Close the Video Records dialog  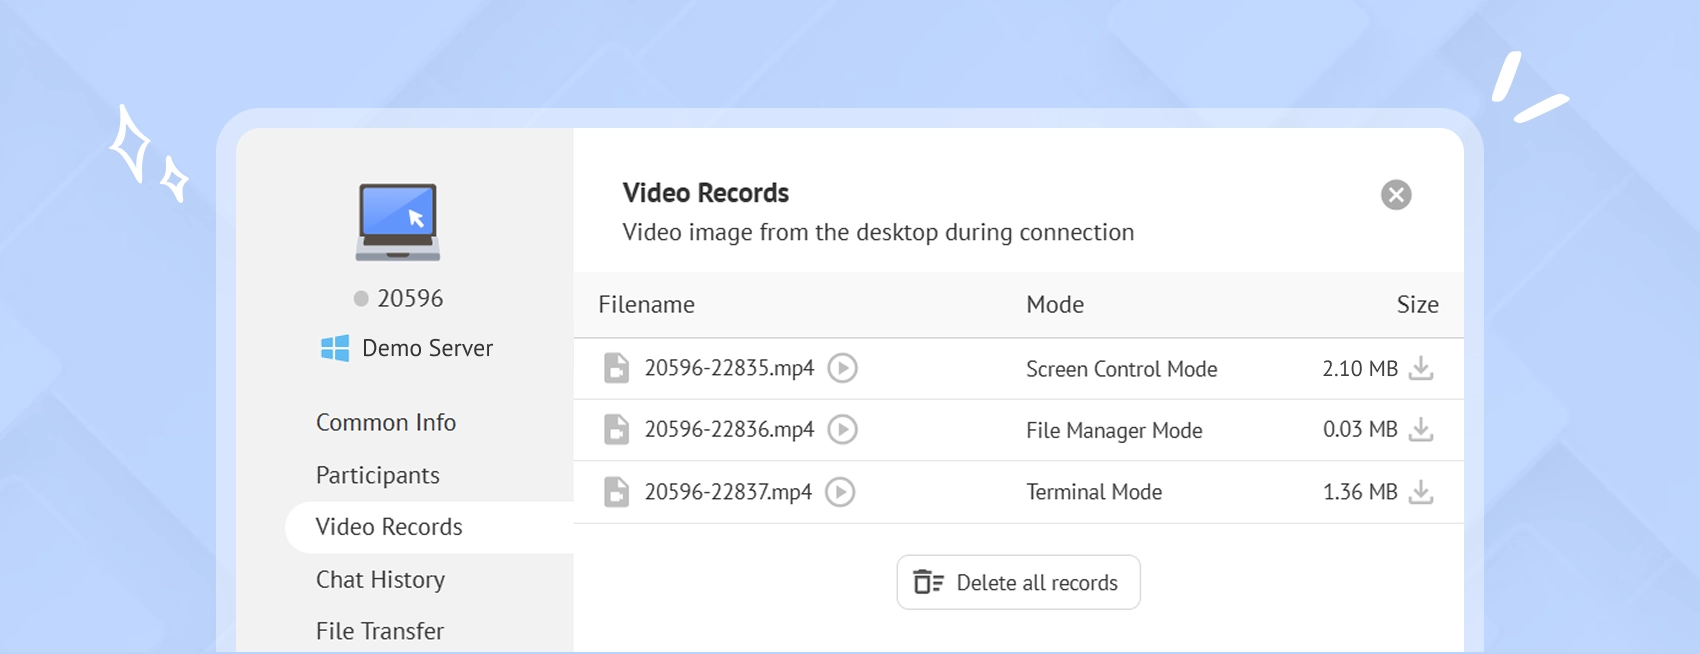pyautogui.click(x=1396, y=195)
